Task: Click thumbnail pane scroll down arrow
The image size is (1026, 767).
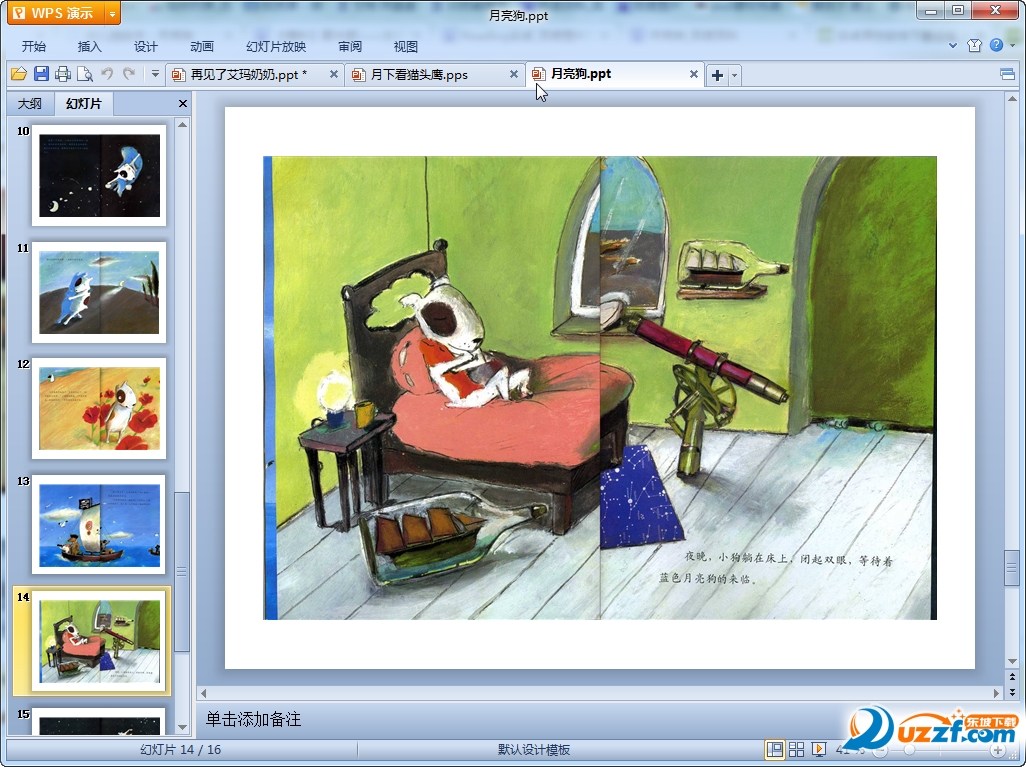Action: point(183,727)
